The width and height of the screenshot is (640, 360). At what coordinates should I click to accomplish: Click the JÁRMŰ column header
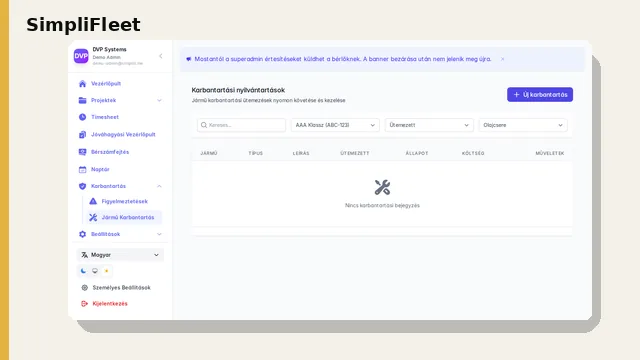pos(209,153)
